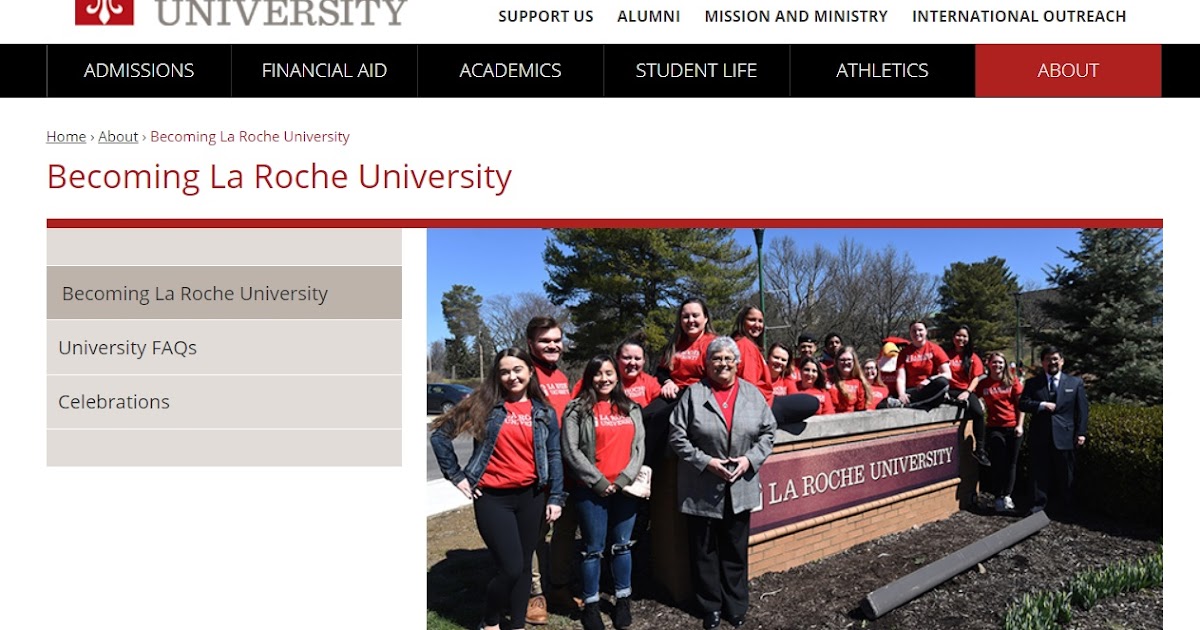The width and height of the screenshot is (1200, 630).
Task: Click the About breadcrumb link
Action: [118, 136]
